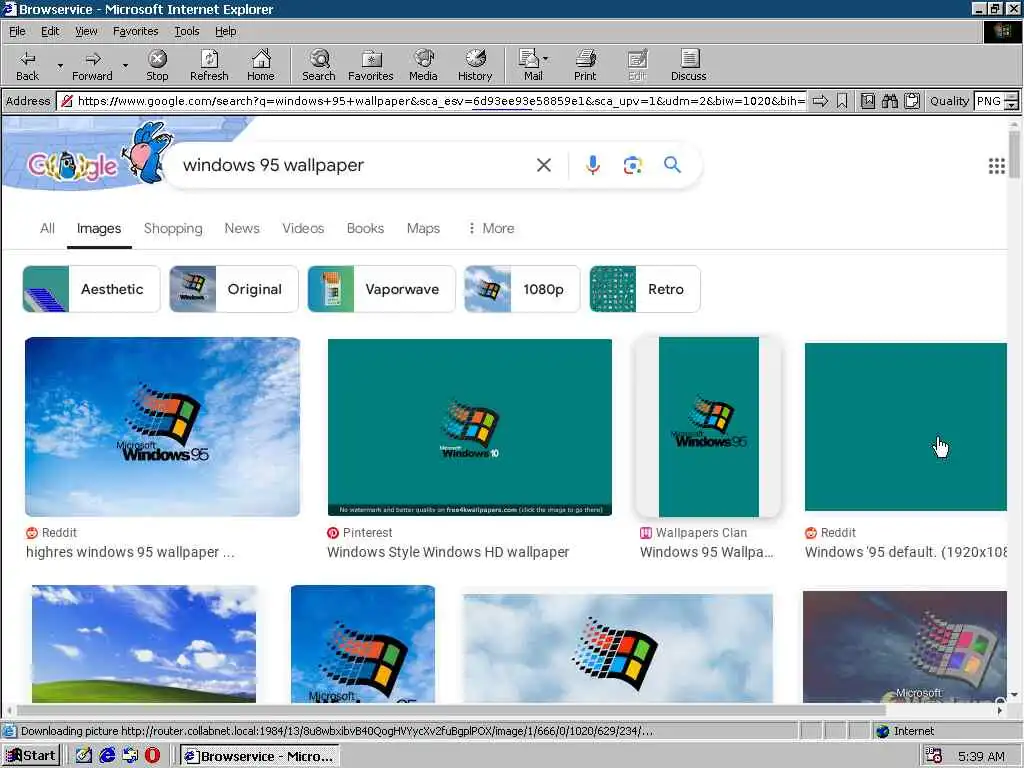The height and width of the screenshot is (768, 1024).
Task: Open 'highres windows 95 wallpaper' Reddit link
Action: (130, 552)
